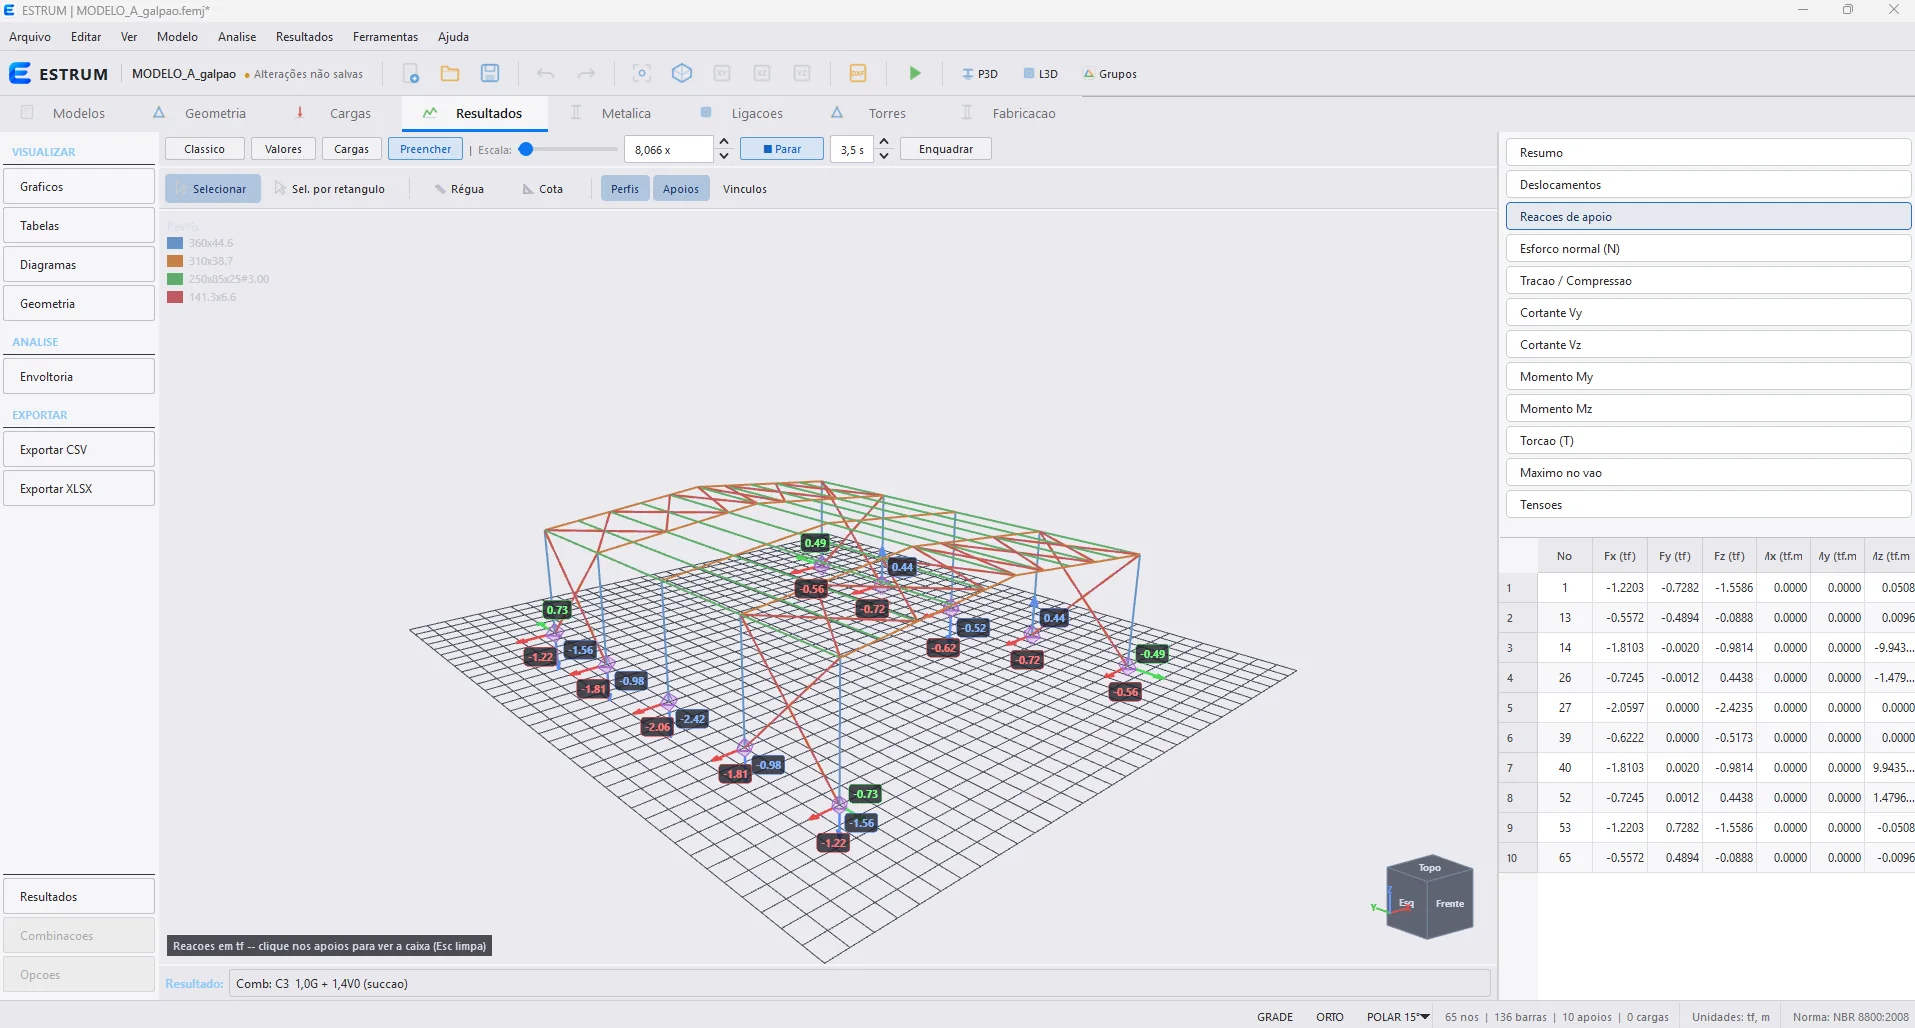Switch to the XY plane view
Screen dimensions: 1915x1028
click(722, 73)
